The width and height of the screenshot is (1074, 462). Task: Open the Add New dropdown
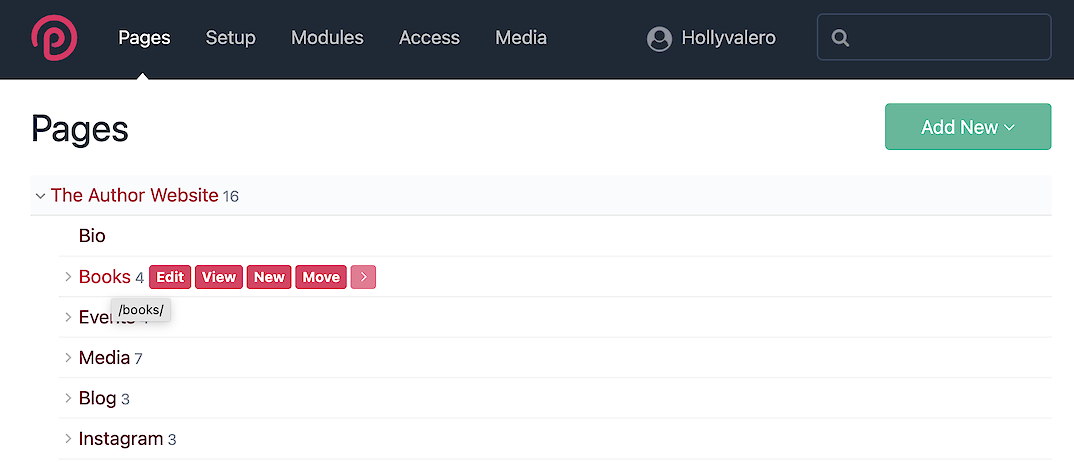967,127
